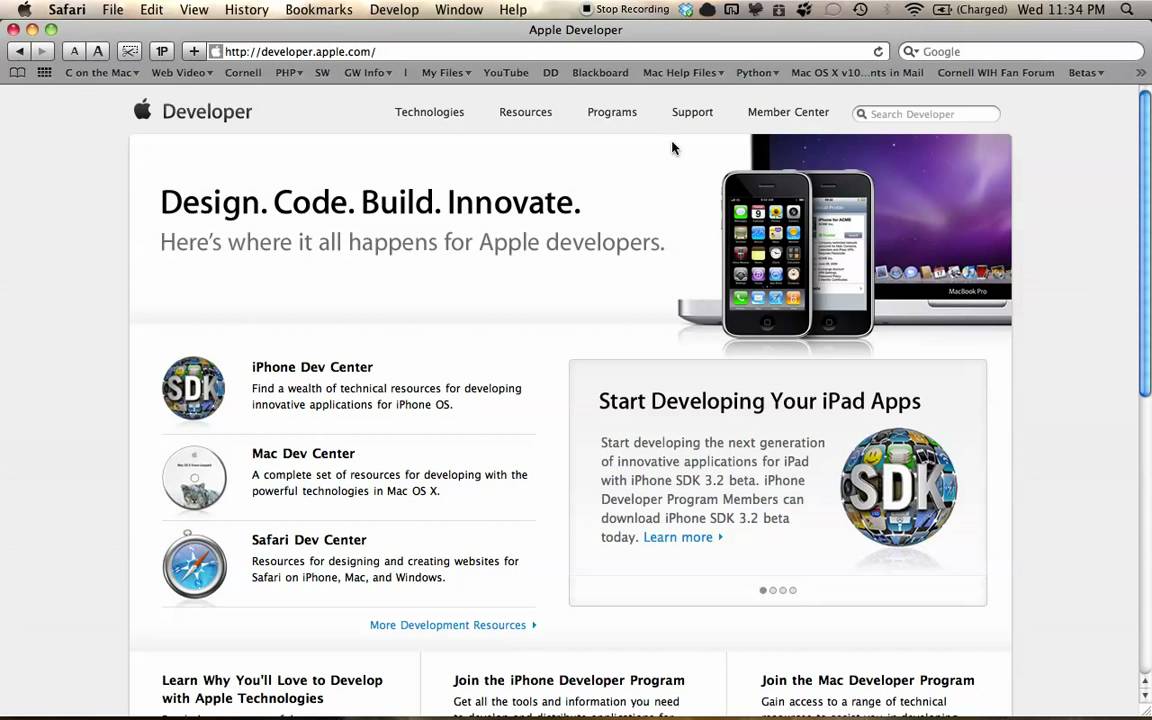Image resolution: width=1152 pixels, height=720 pixels.
Task: Open the Google search engine magnifier menu
Action: 911,51
